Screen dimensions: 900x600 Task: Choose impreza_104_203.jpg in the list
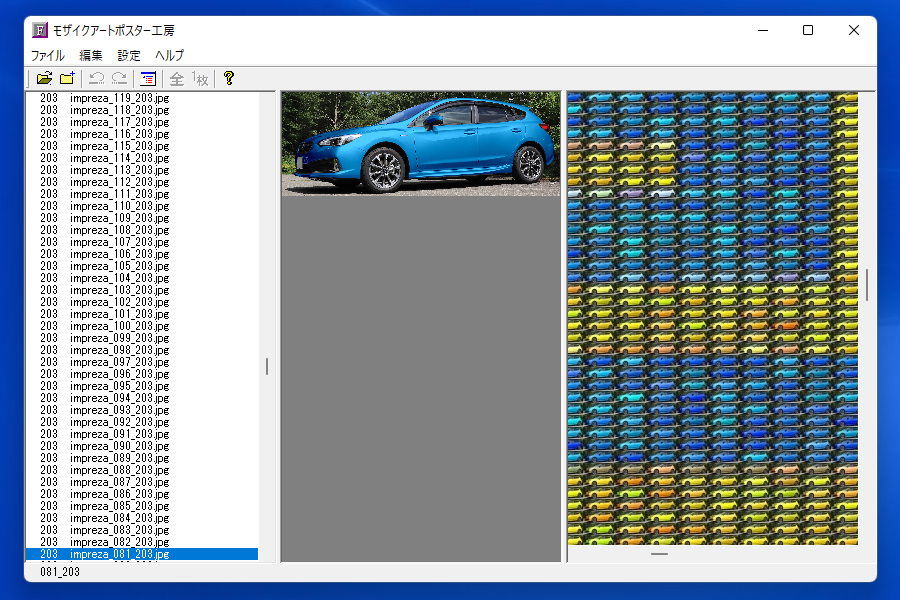click(x=142, y=278)
